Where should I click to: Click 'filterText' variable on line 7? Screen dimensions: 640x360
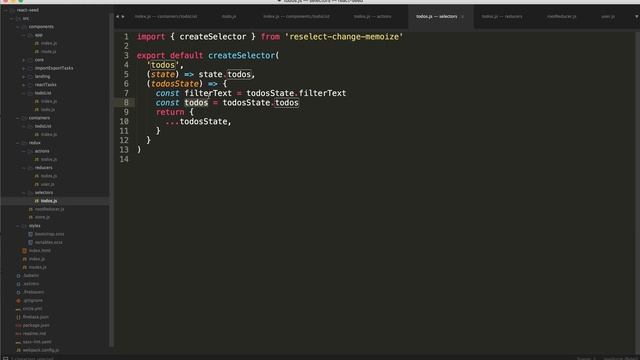[208, 93]
